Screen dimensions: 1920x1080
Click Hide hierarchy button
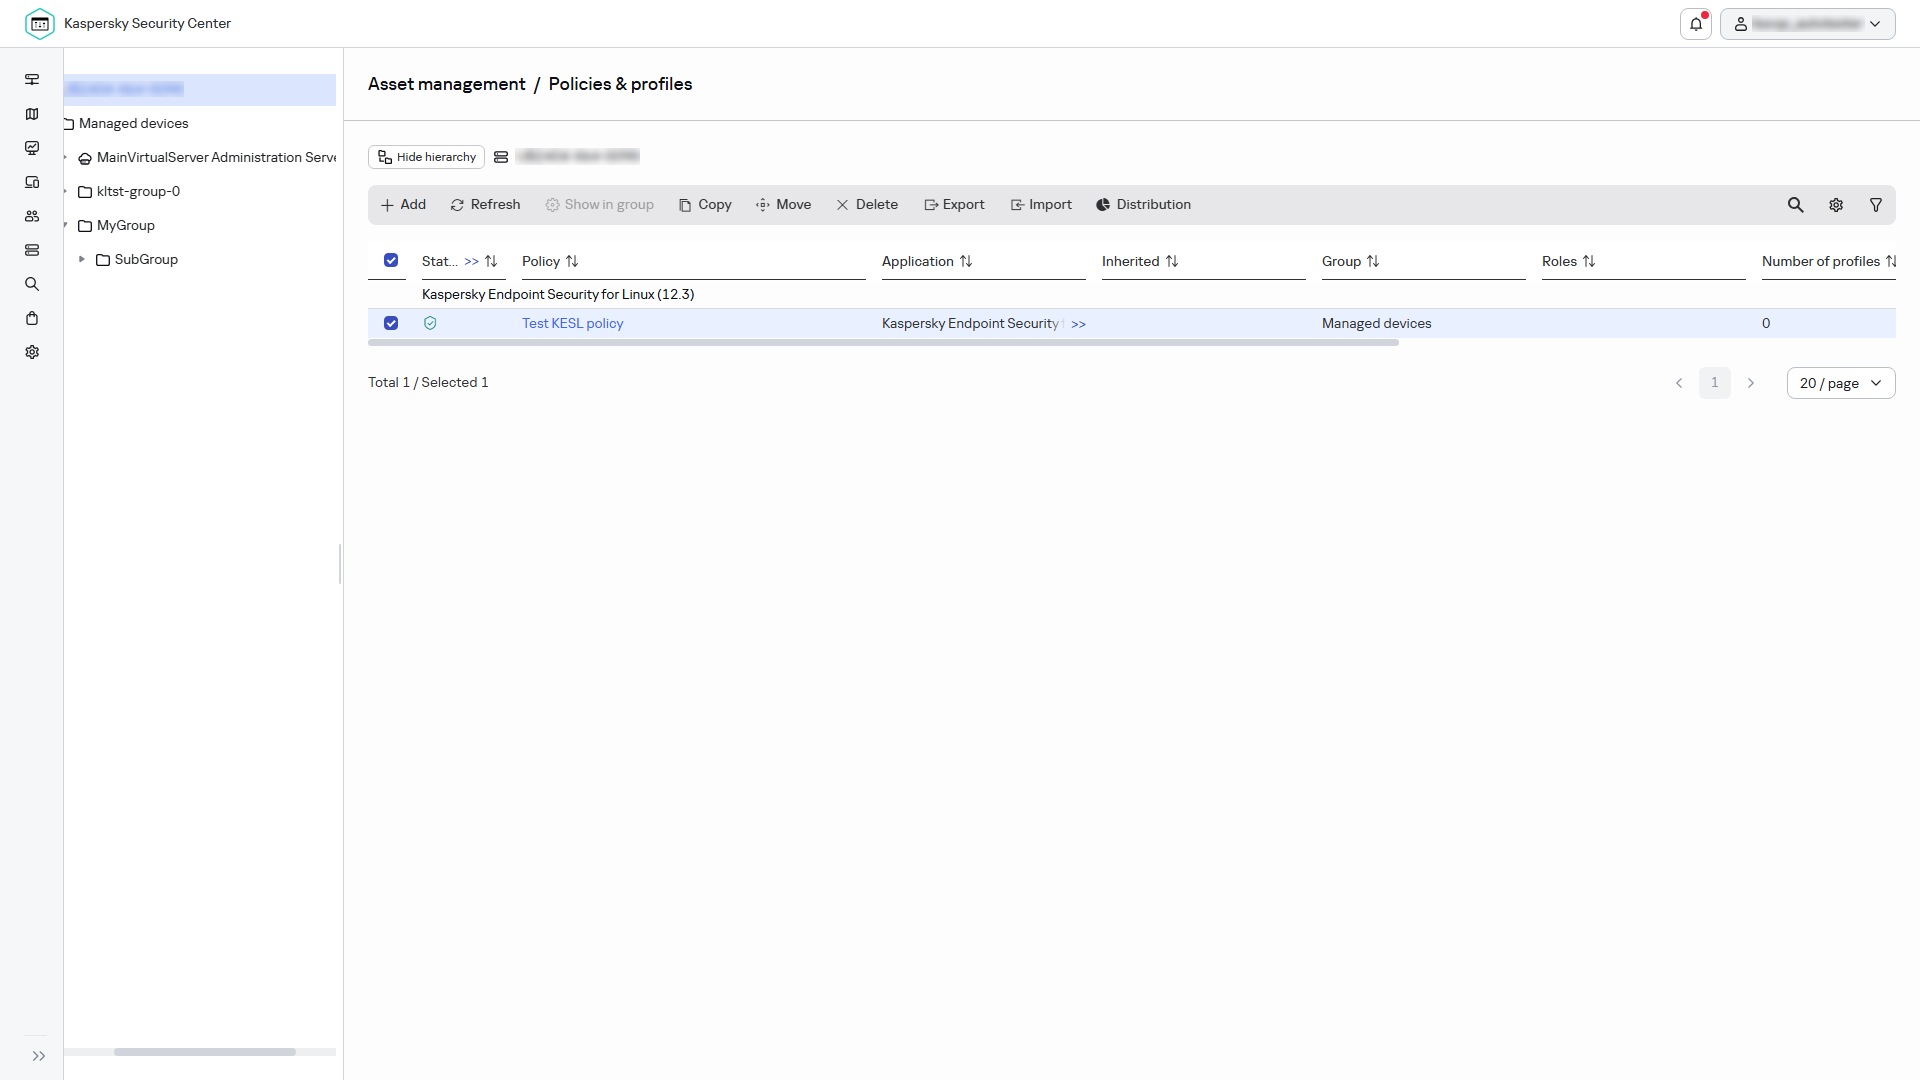pos(426,157)
